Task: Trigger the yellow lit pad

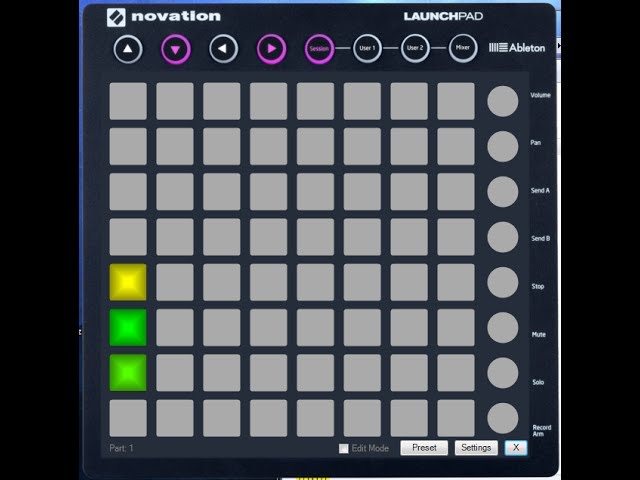Action: pyautogui.click(x=128, y=282)
